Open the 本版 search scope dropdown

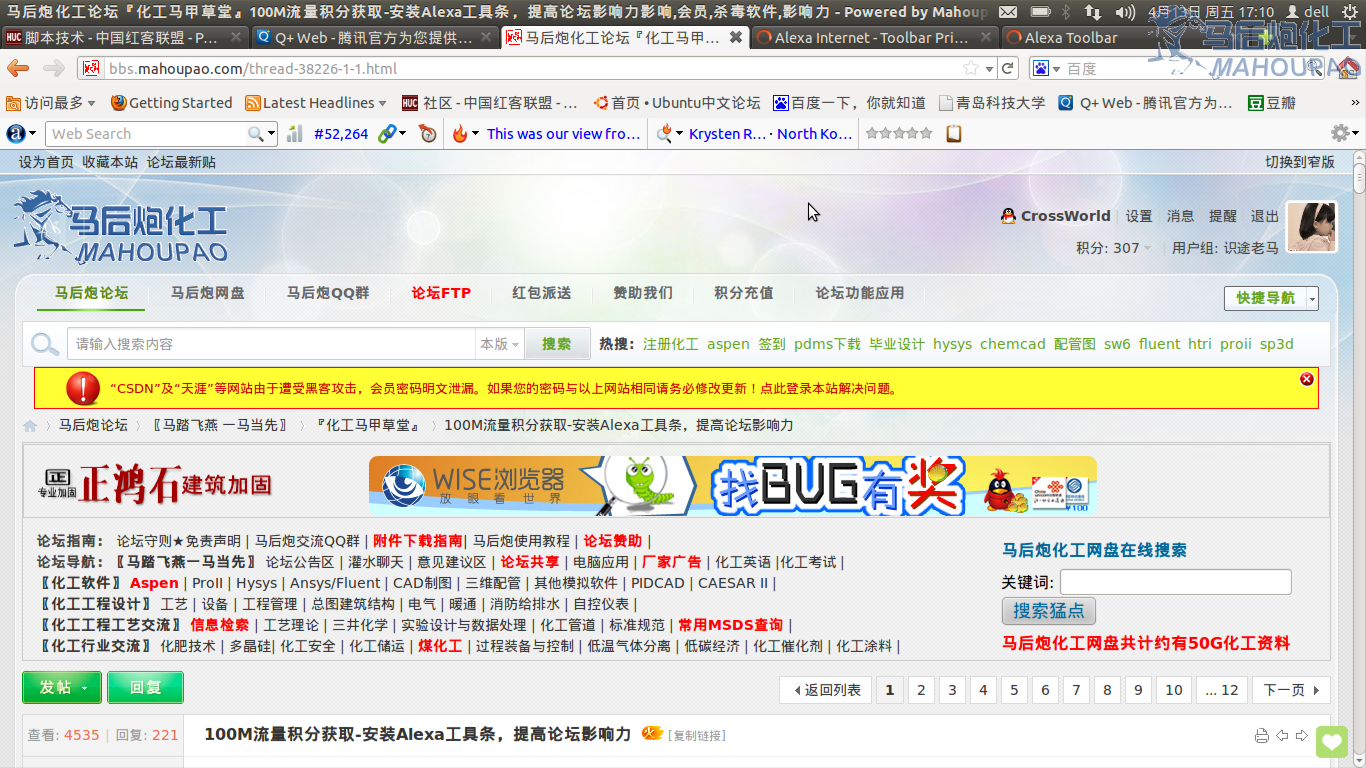(x=500, y=344)
